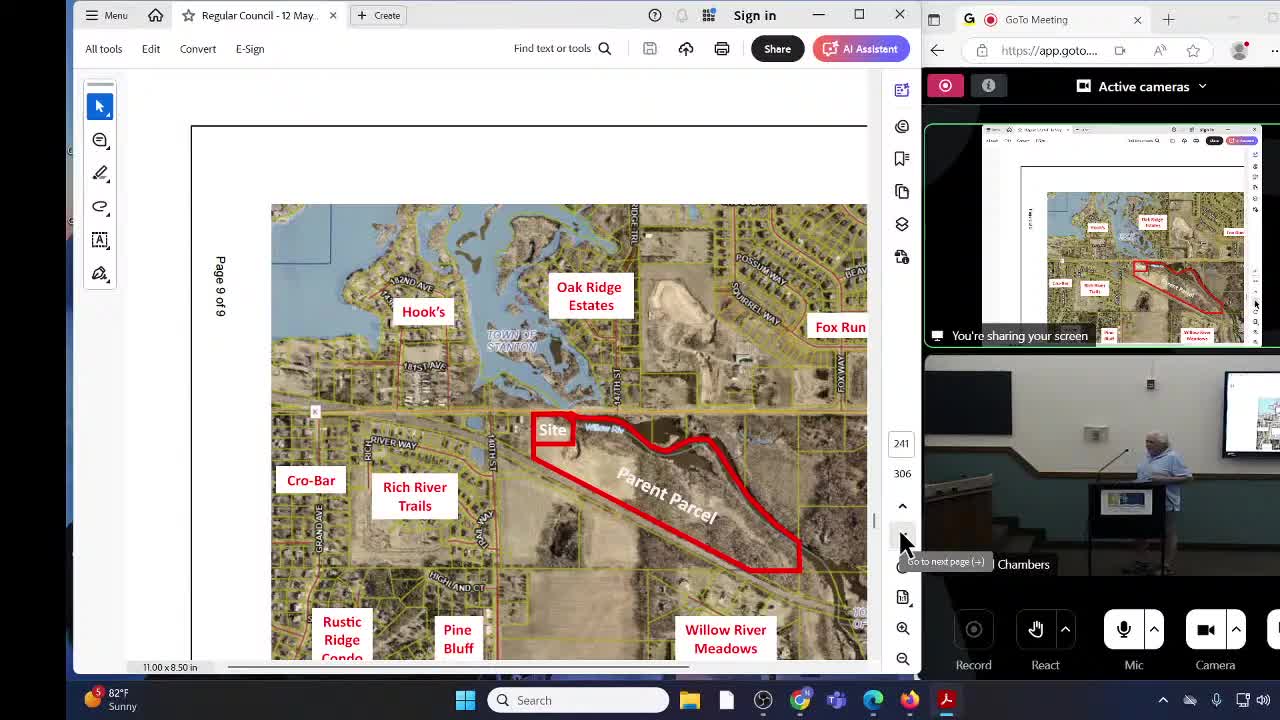Expand the Mic options chevron
The width and height of the screenshot is (1280, 720).
click(1154, 629)
